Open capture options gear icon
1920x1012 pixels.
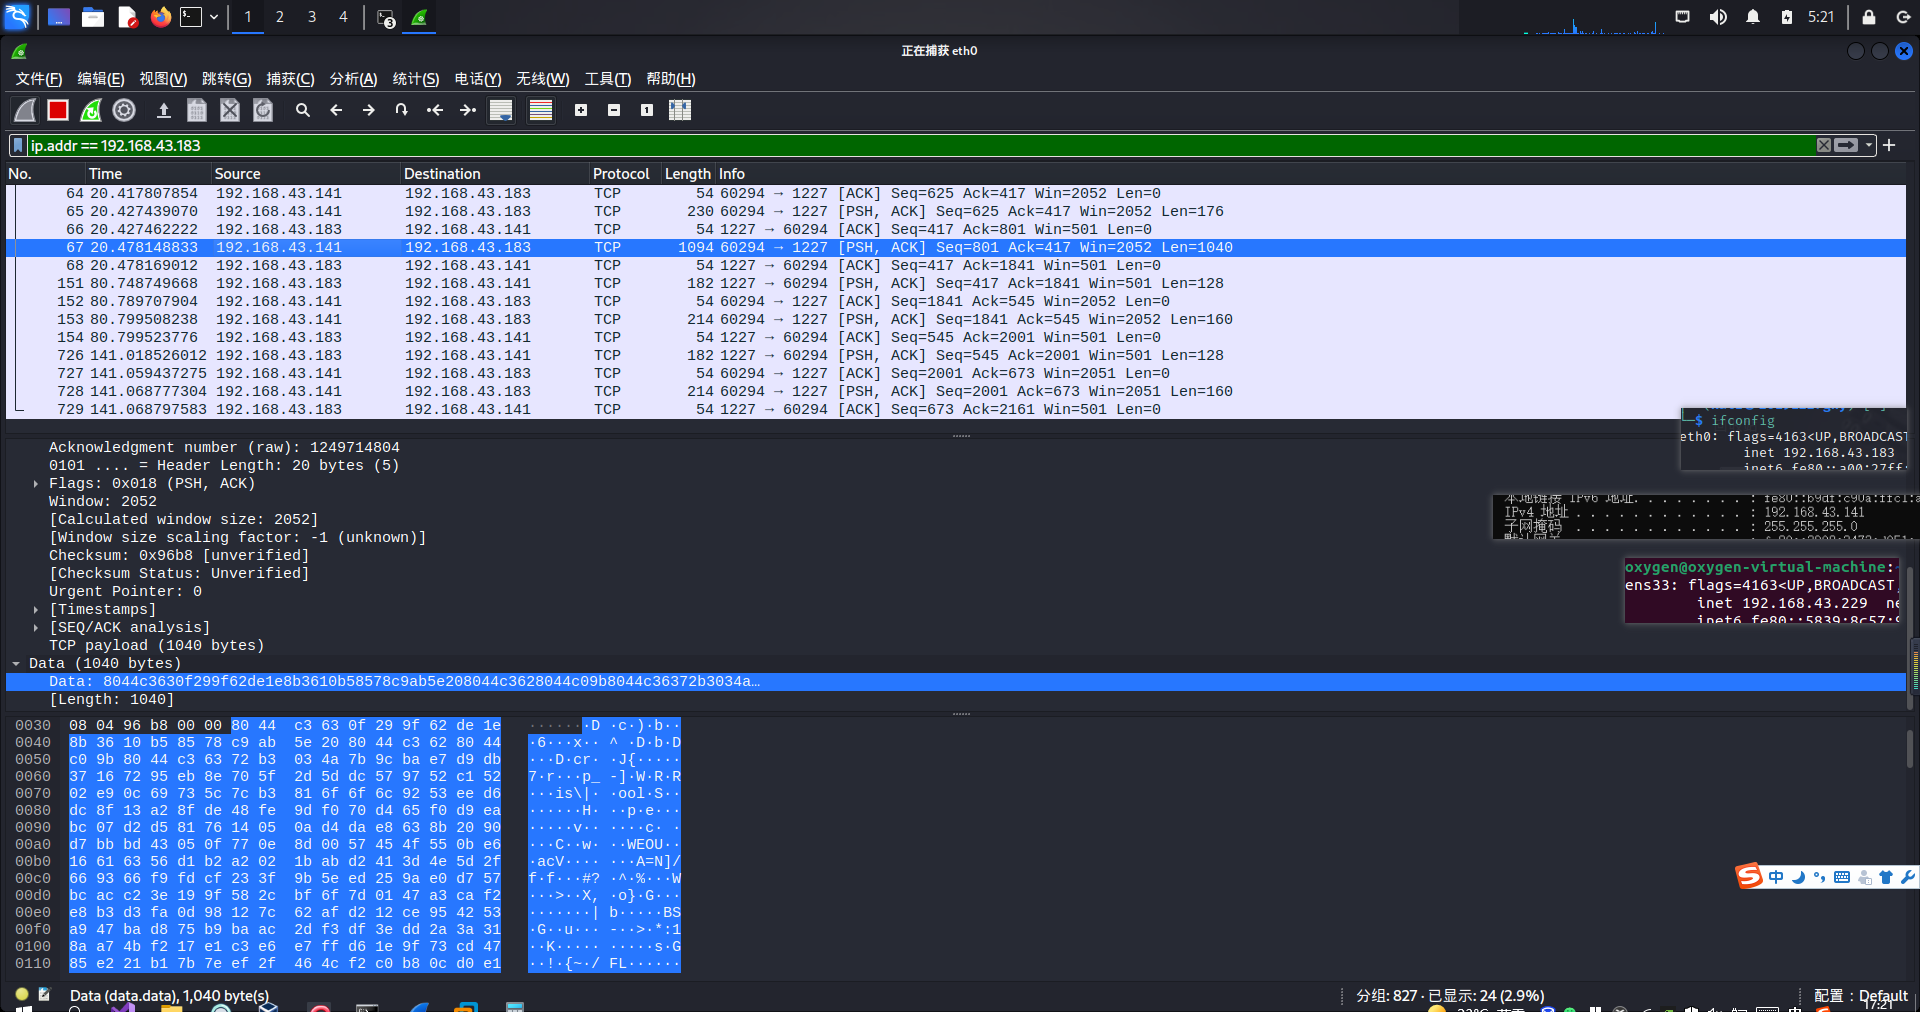coord(124,110)
